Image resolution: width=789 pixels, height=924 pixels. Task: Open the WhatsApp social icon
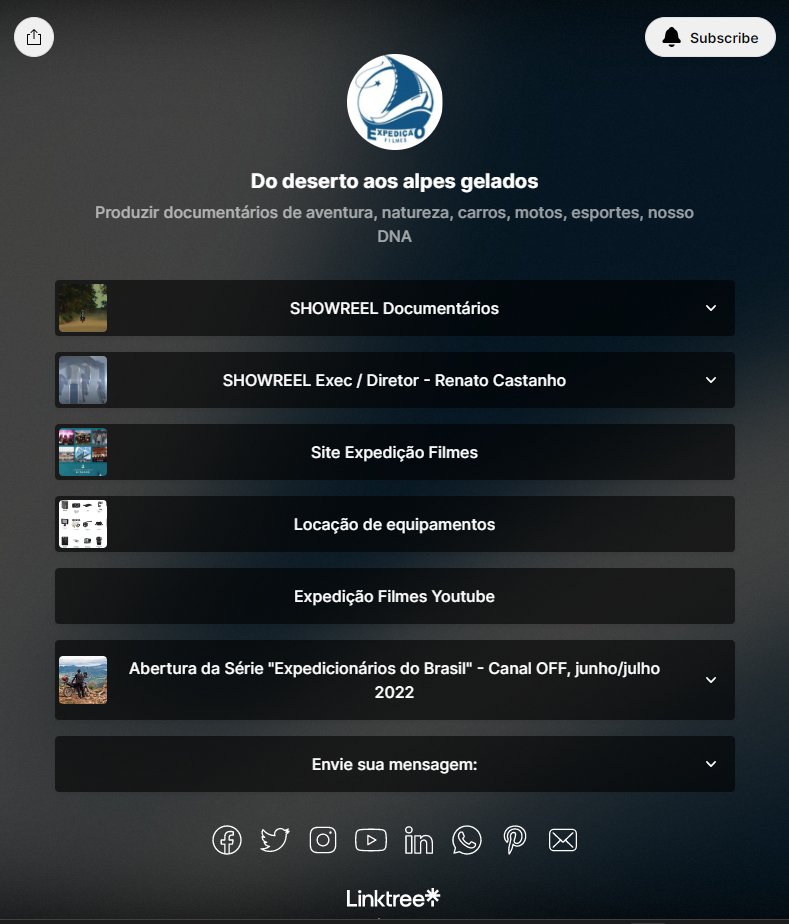tap(467, 840)
